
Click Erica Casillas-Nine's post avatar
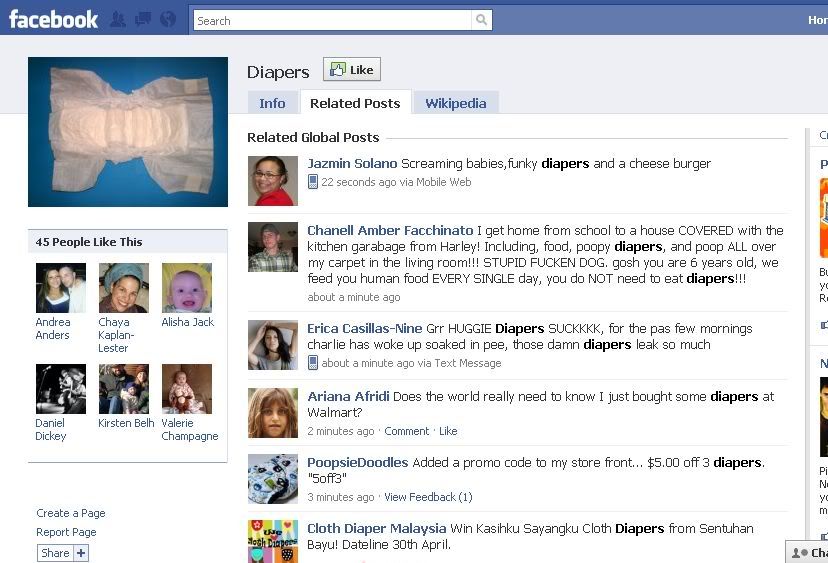(x=273, y=345)
